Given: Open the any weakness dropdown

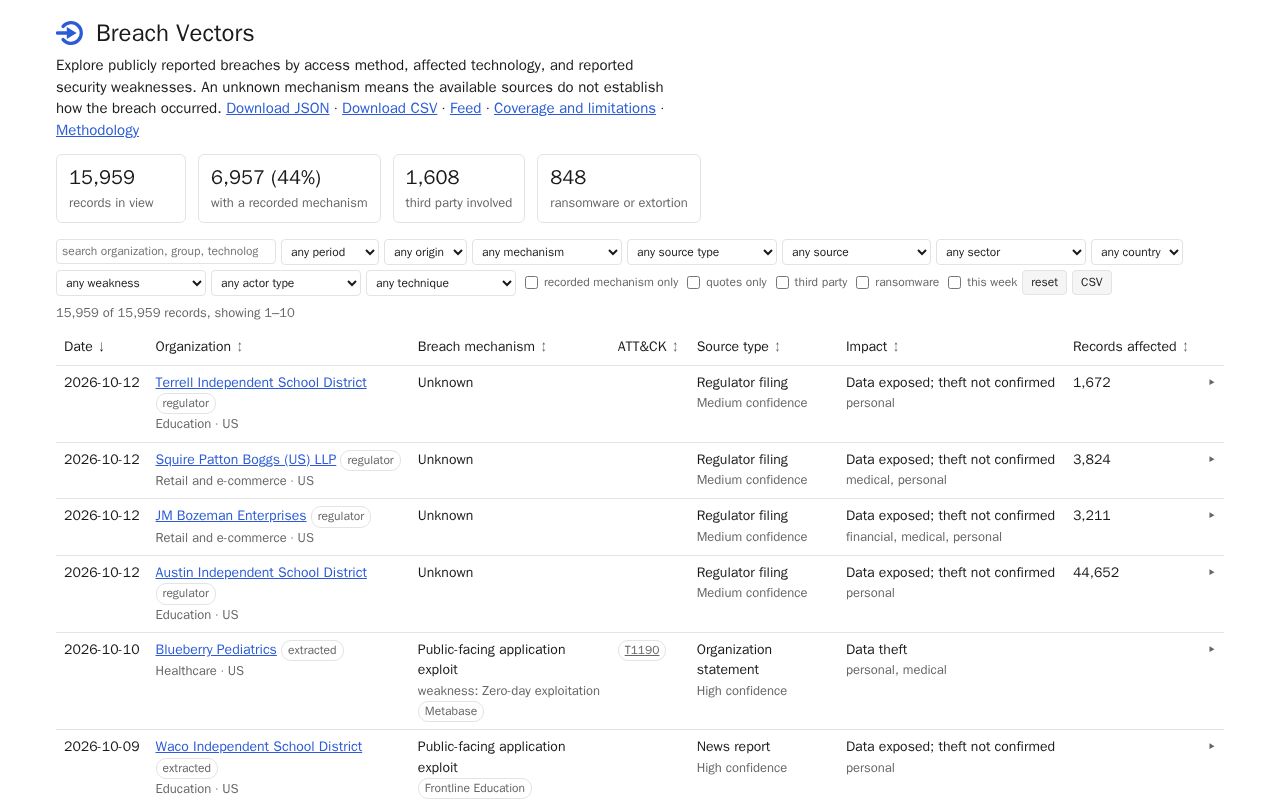Looking at the screenshot, I should point(131,283).
